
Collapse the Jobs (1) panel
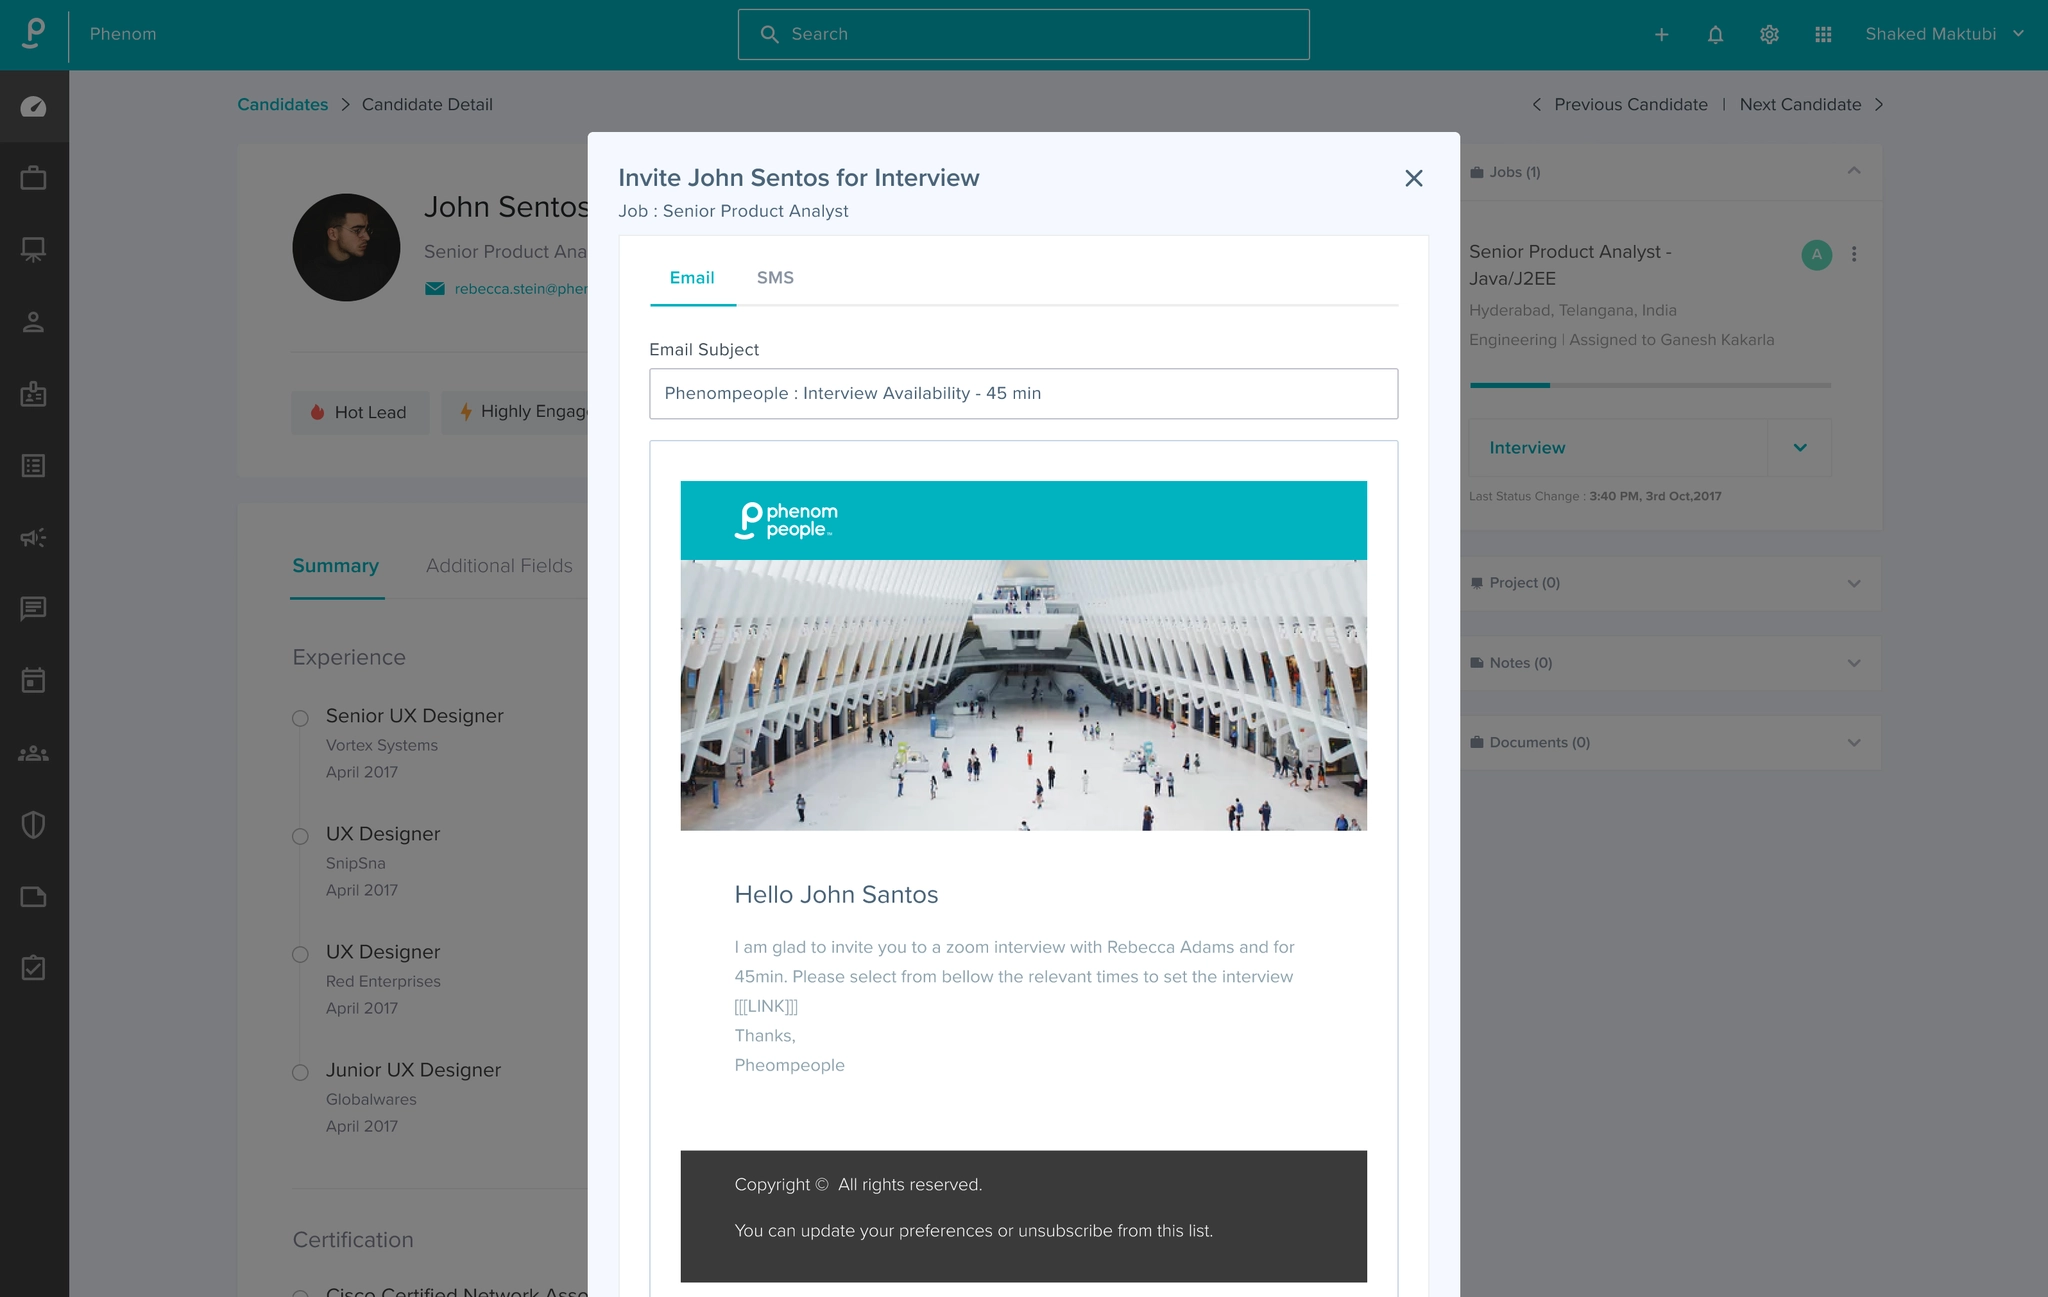[x=1854, y=171]
